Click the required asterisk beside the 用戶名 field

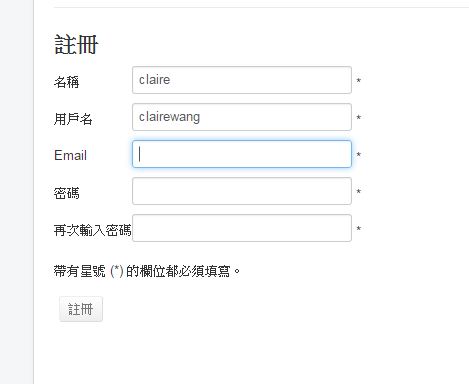click(359, 117)
